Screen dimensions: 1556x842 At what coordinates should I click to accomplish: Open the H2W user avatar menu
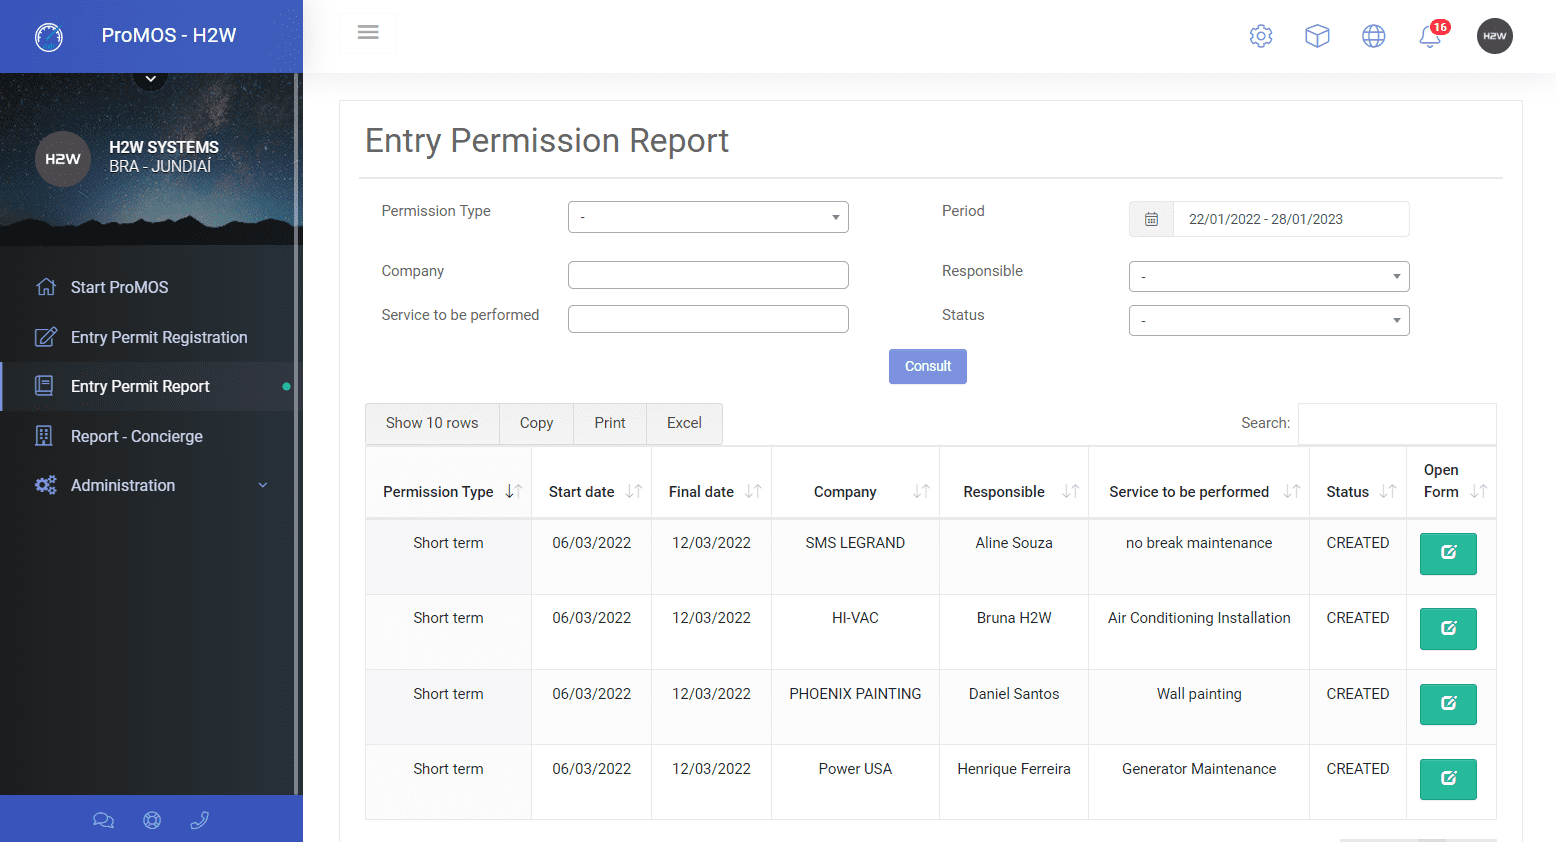[x=1494, y=36]
